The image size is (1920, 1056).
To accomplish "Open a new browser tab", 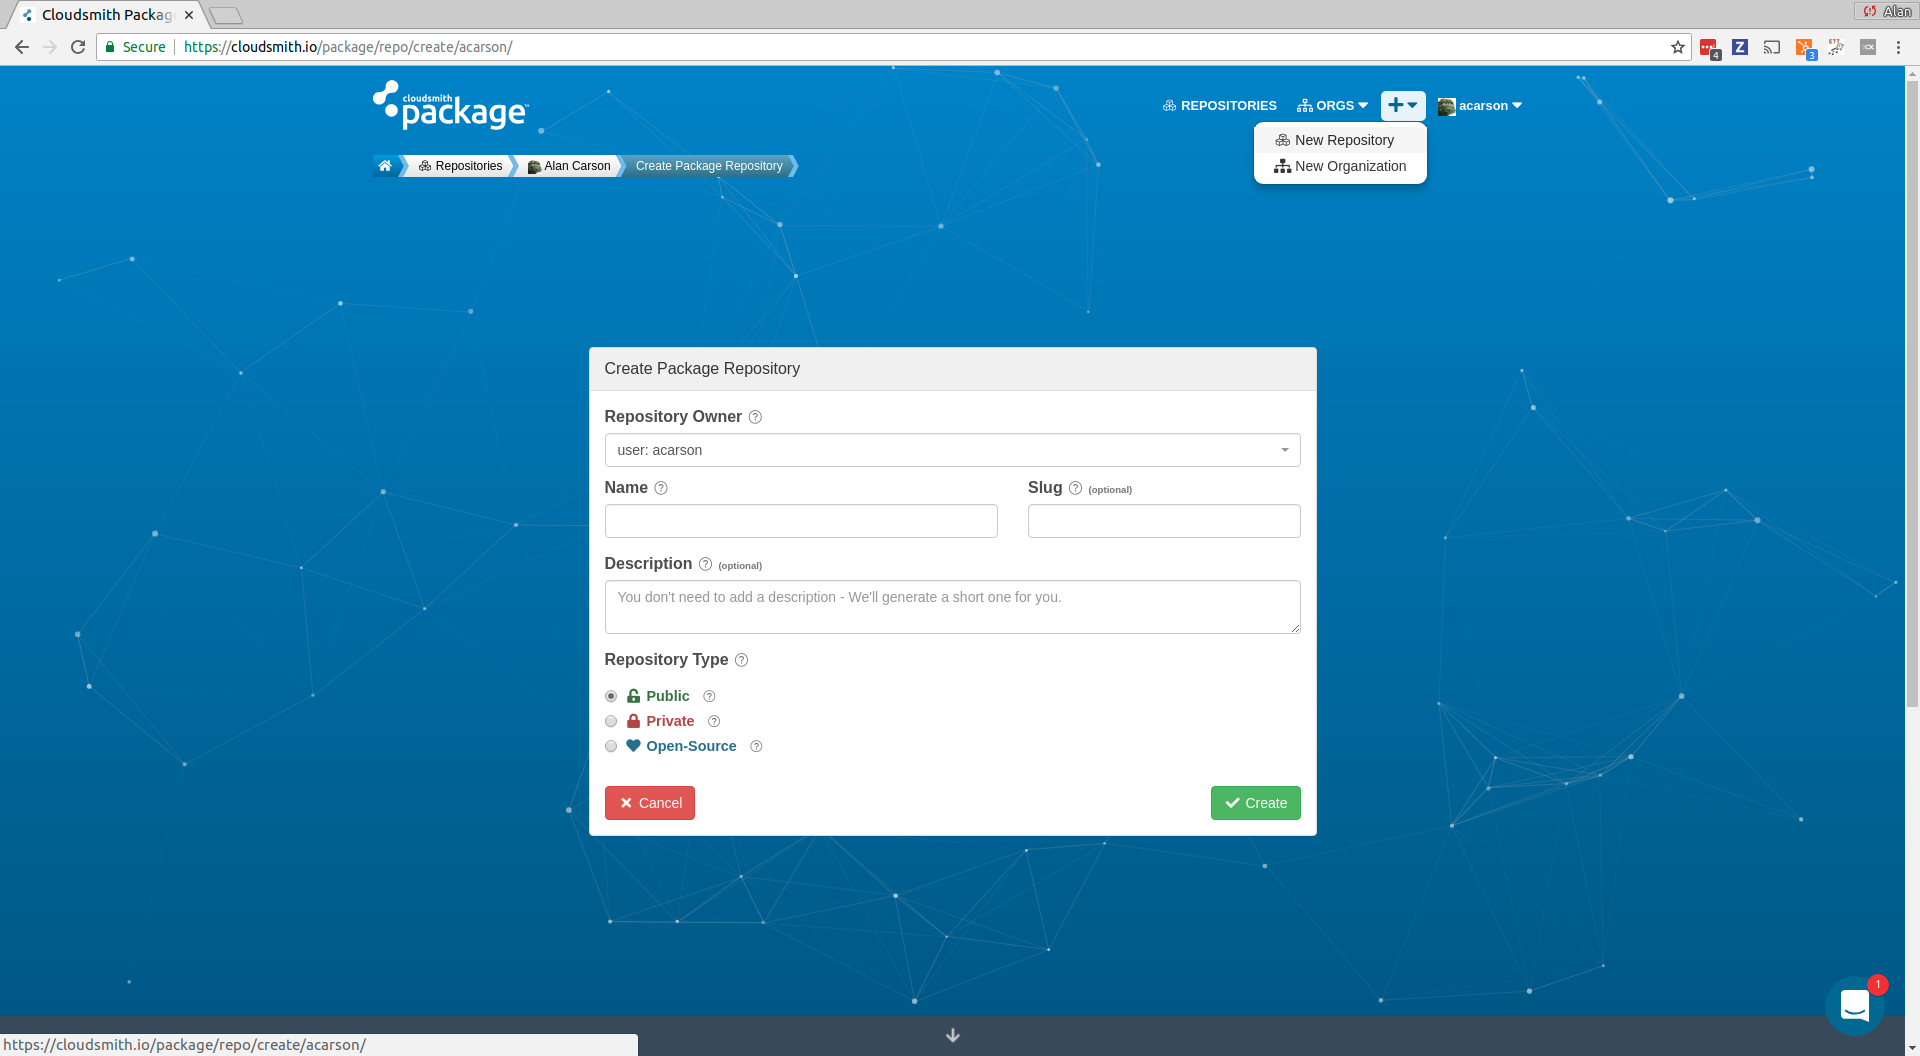I will 226,15.
